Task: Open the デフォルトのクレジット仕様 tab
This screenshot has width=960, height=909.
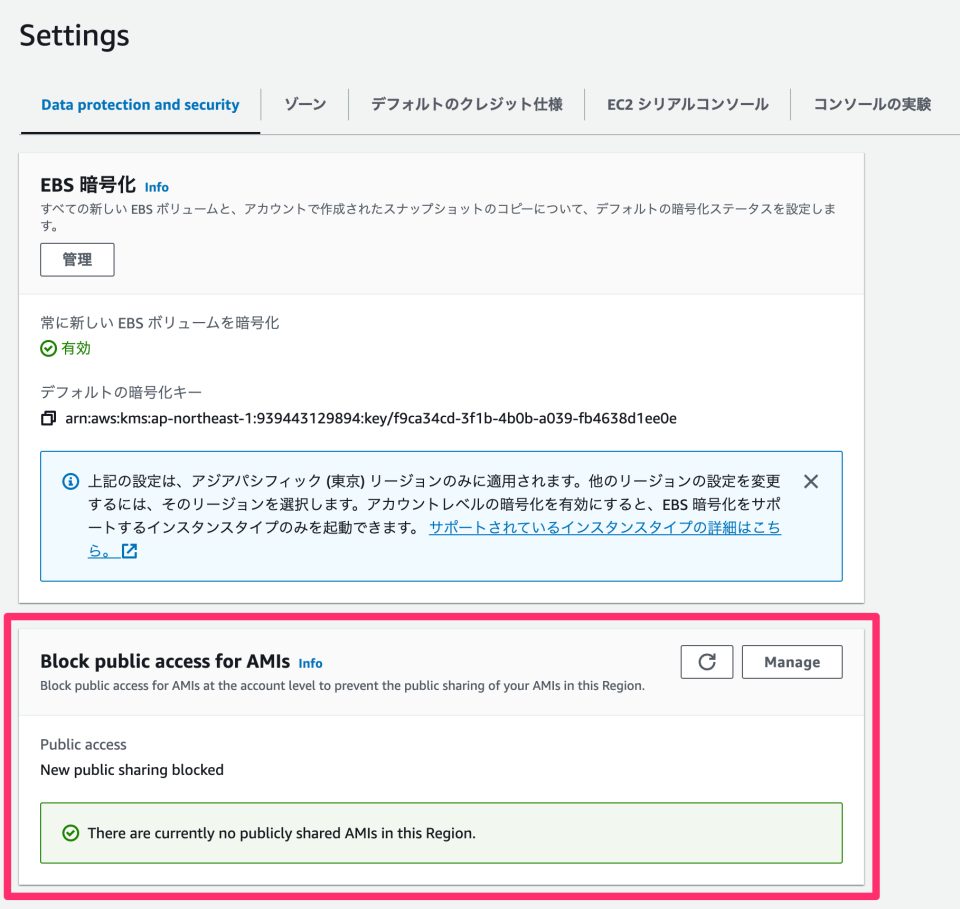Action: [465, 104]
